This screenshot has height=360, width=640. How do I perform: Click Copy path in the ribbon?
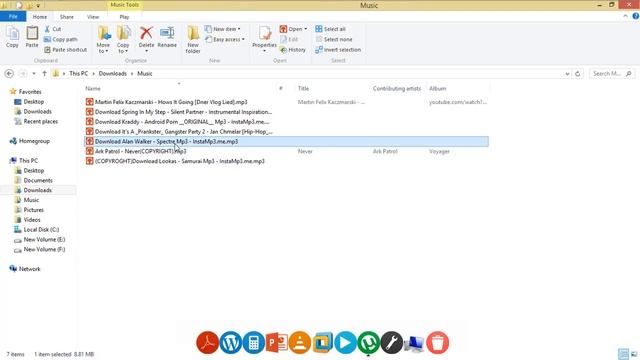pos(60,39)
